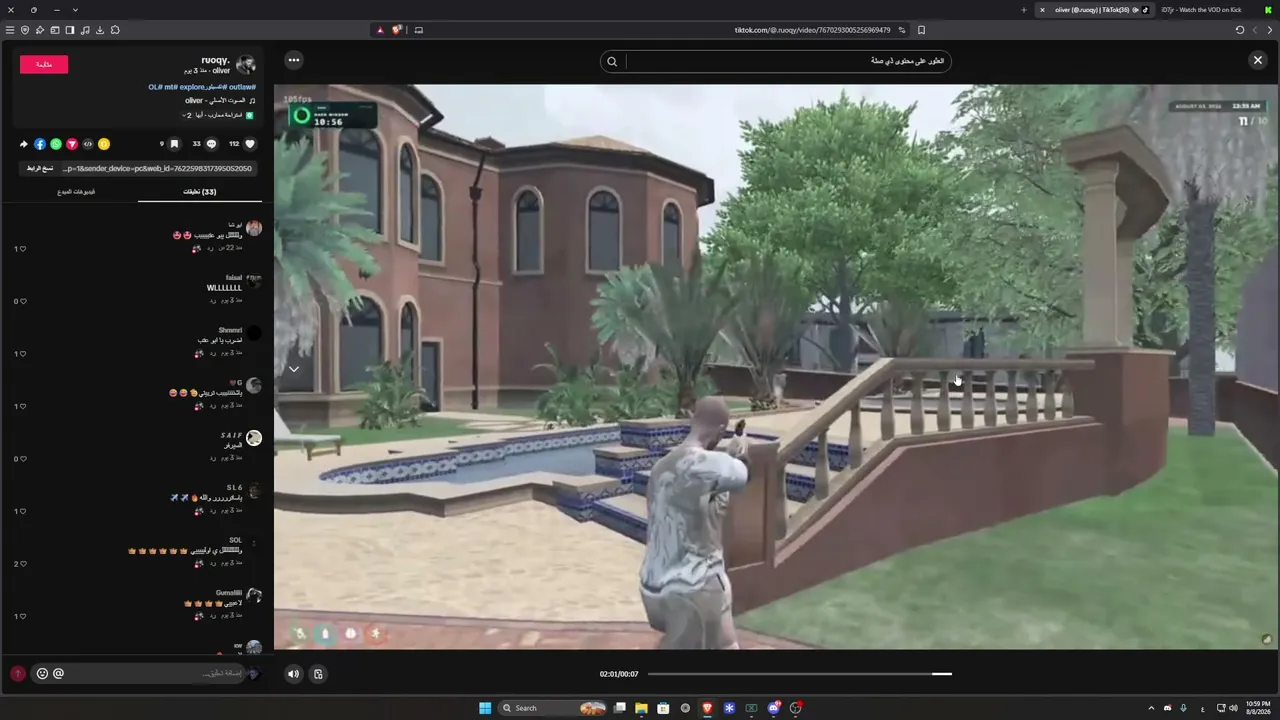Screen dimensions: 1280x720
Task: Open the extensions puzzle-piece icon
Action: (115, 30)
